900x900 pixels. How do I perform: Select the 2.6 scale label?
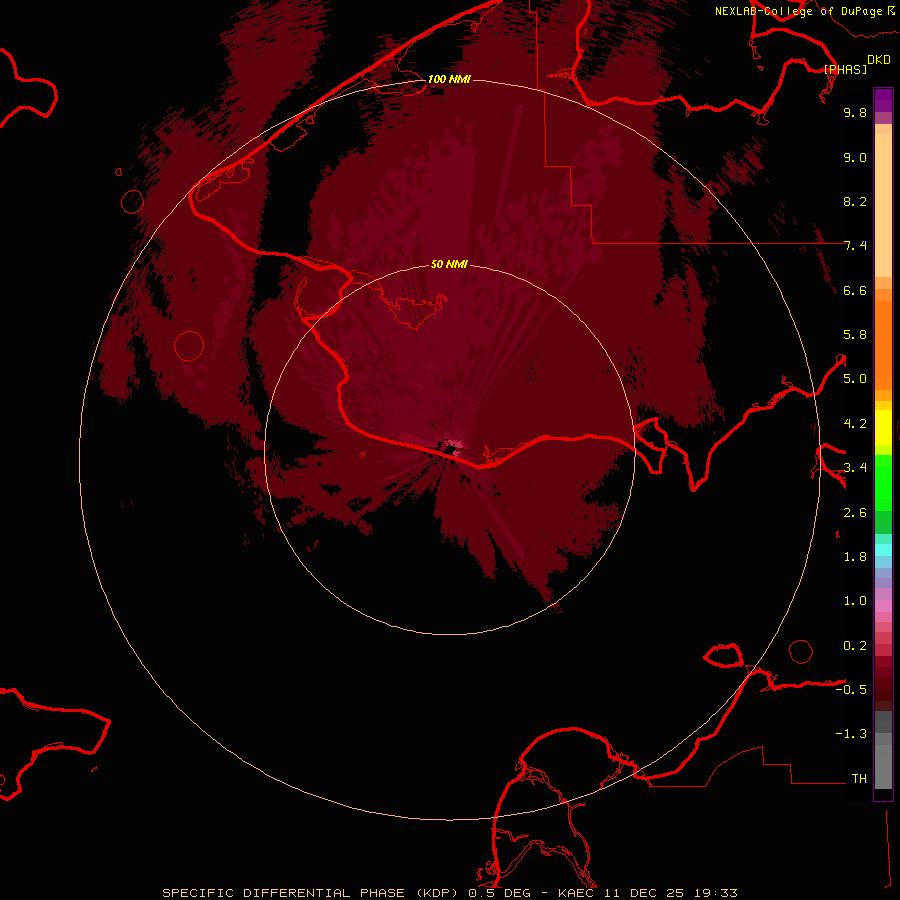click(x=855, y=513)
